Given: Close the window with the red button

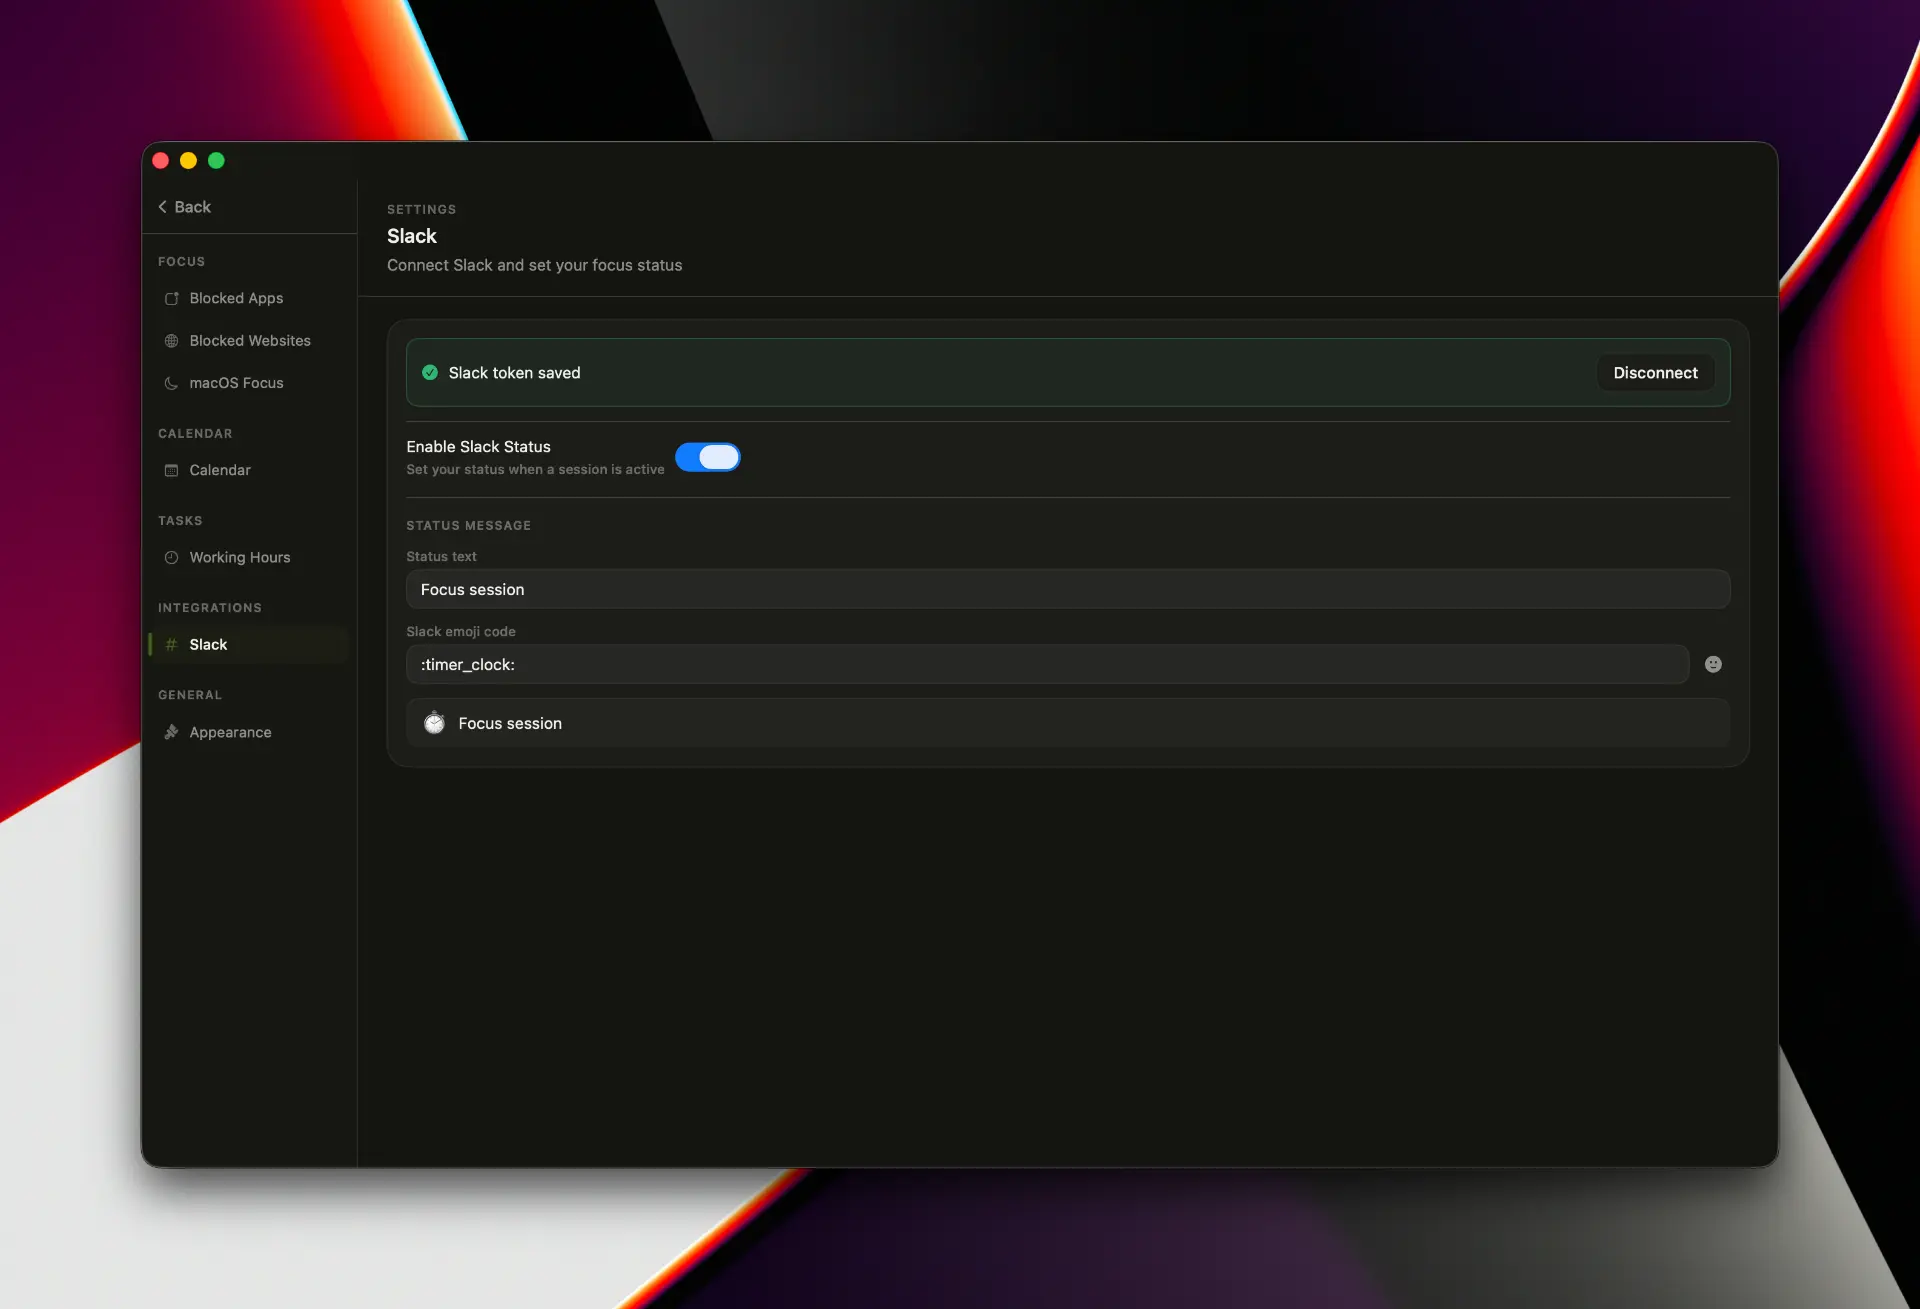Looking at the screenshot, I should 160,161.
